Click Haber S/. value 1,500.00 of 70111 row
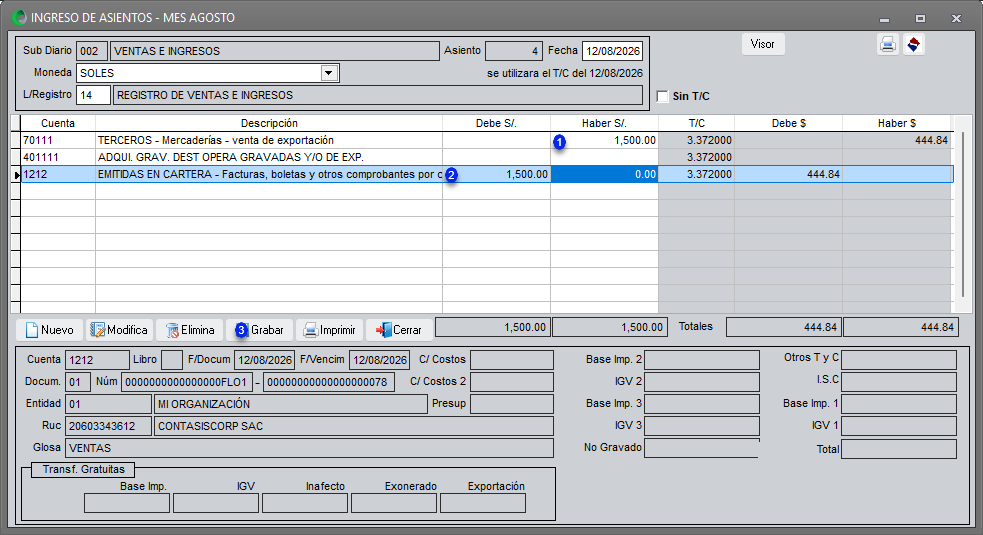The width and height of the screenshot is (983, 535). coord(604,140)
